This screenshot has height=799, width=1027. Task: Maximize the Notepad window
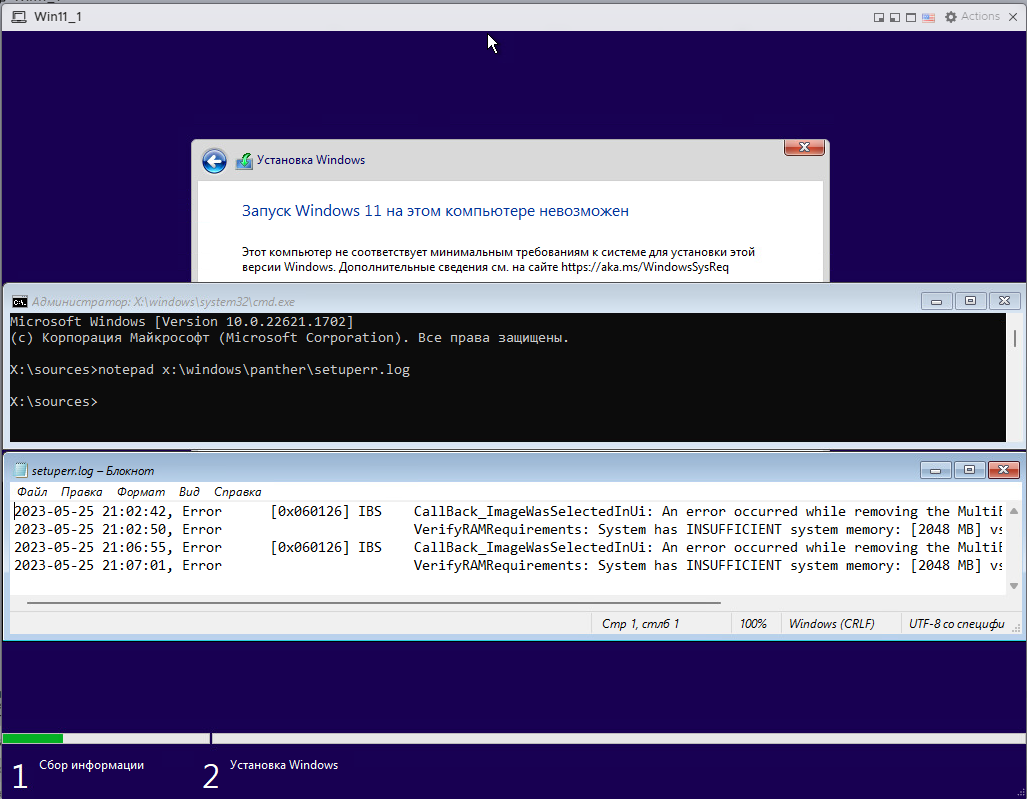point(969,469)
